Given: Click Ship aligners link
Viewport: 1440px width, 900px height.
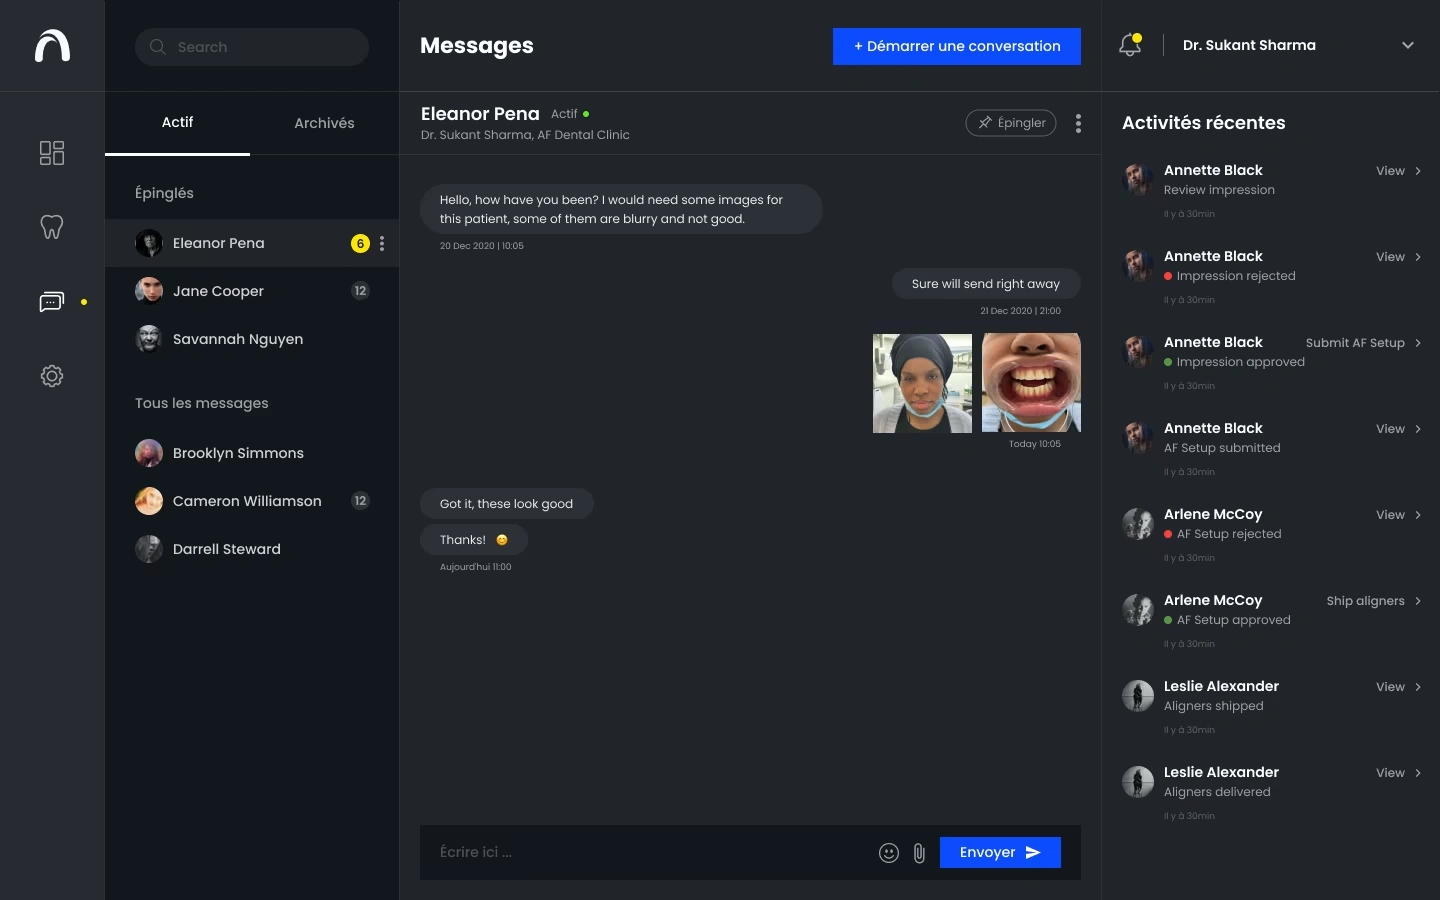Looking at the screenshot, I should click(1366, 601).
